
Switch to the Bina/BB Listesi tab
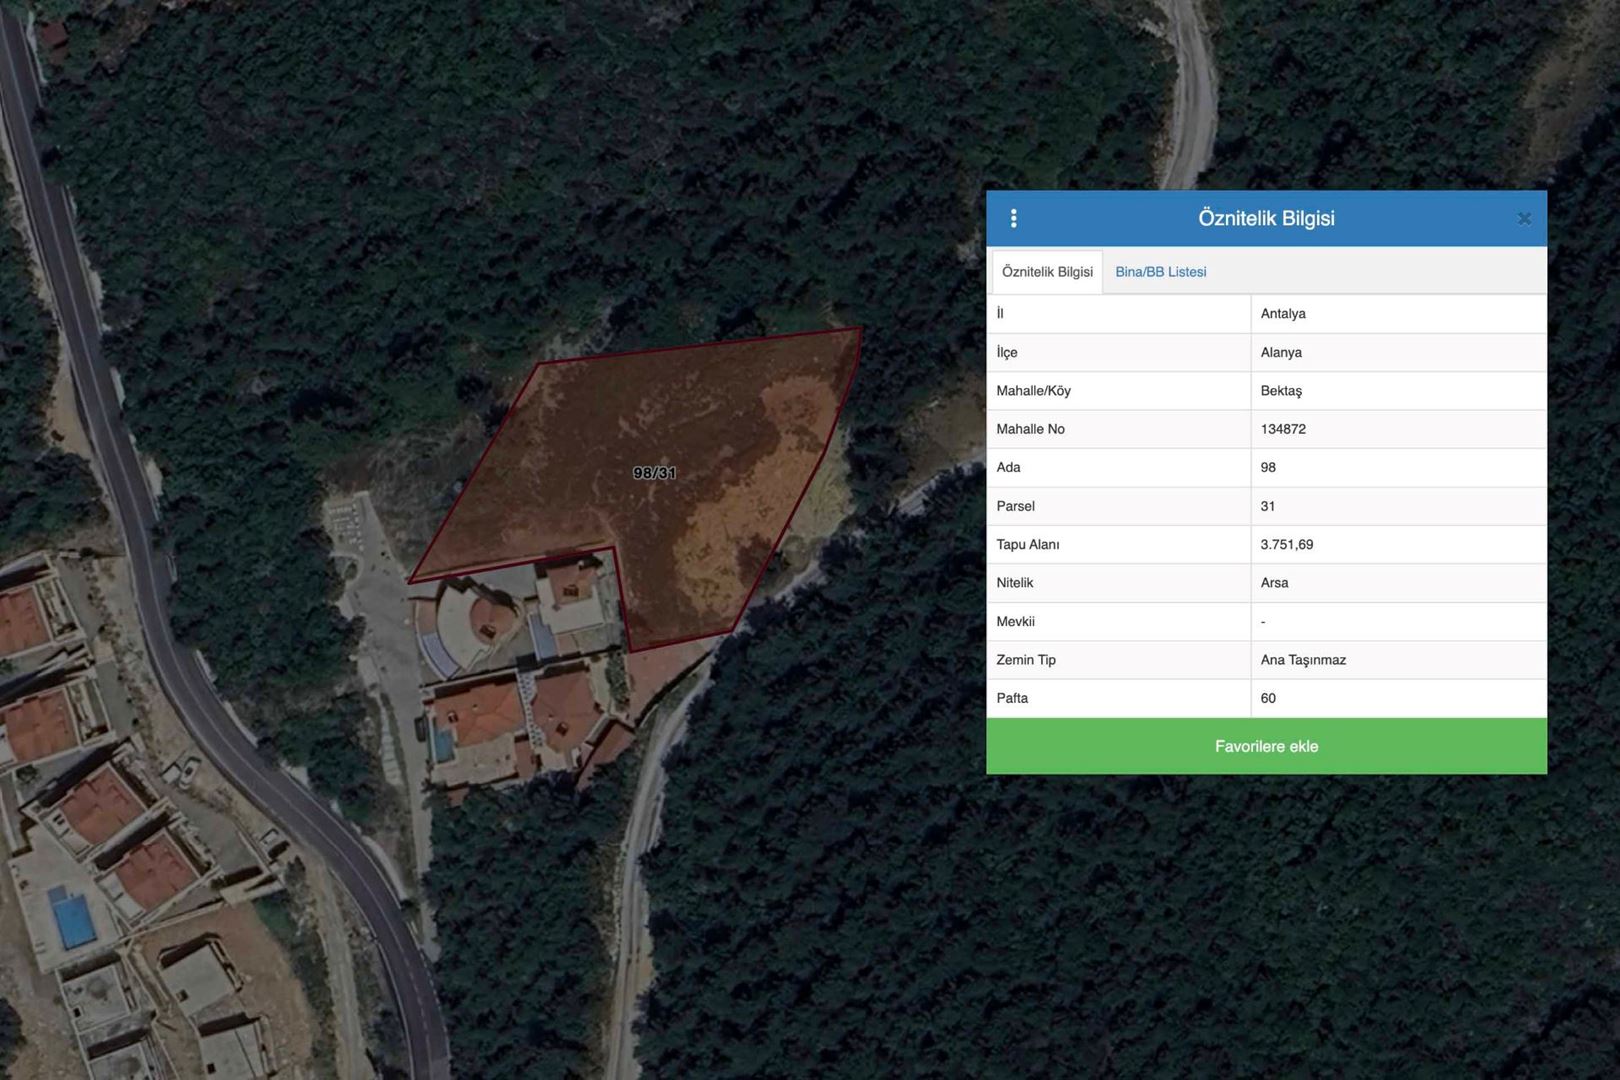click(1160, 272)
